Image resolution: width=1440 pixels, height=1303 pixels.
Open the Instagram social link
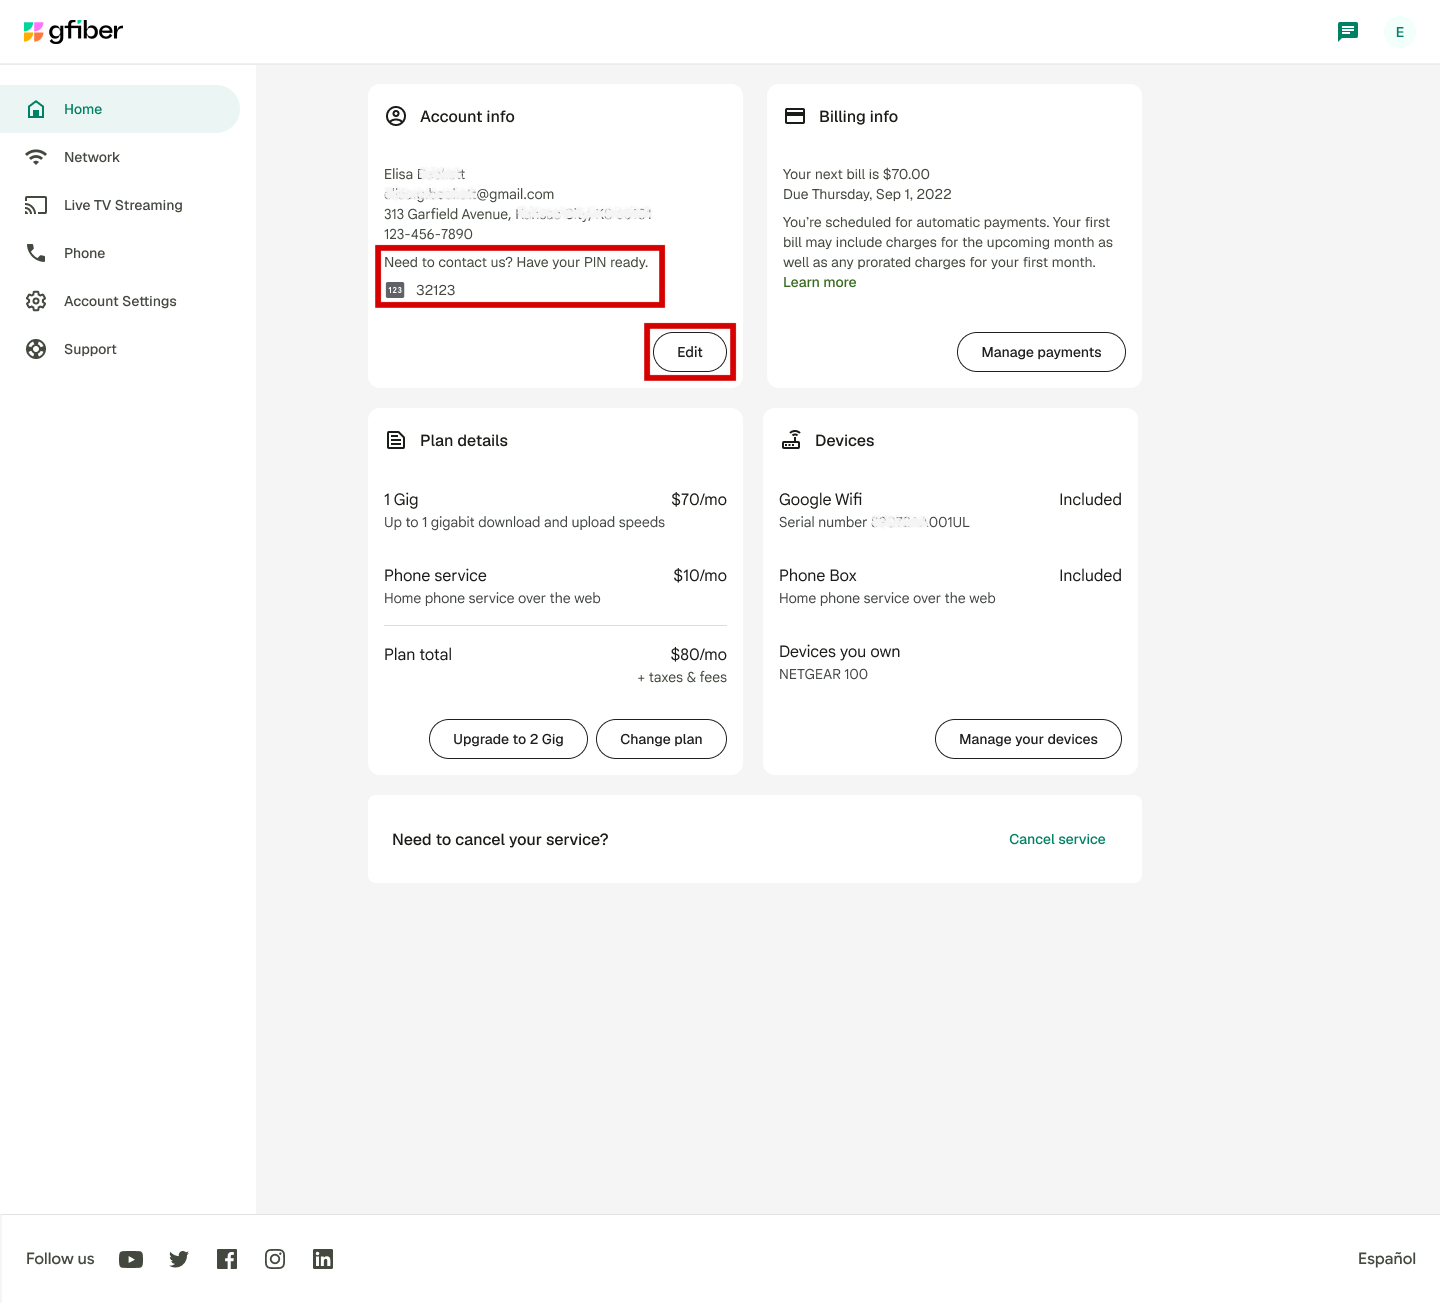(275, 1259)
